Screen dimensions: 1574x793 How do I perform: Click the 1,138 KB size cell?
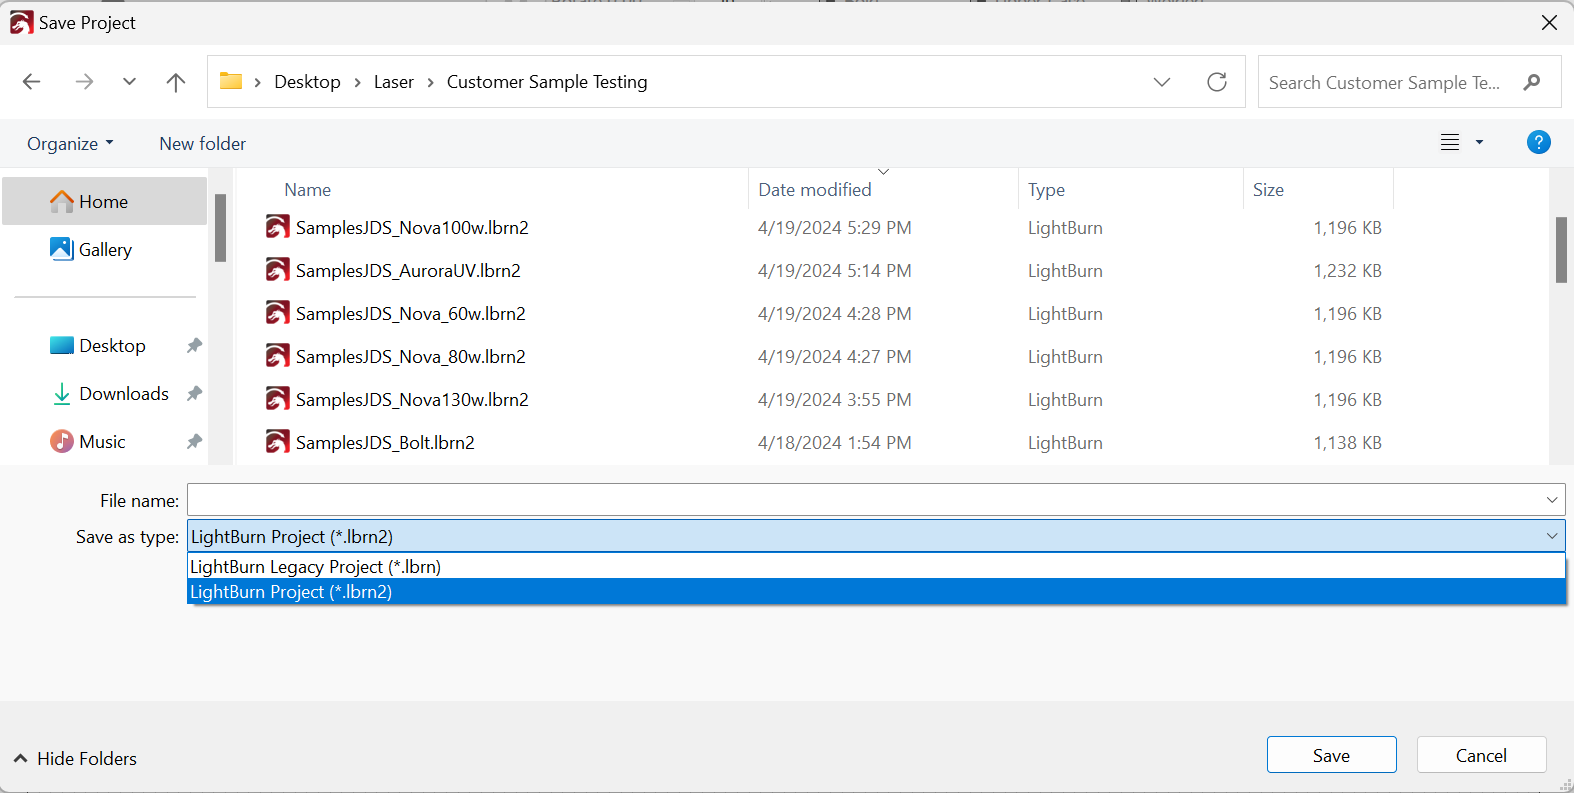pyautogui.click(x=1347, y=442)
